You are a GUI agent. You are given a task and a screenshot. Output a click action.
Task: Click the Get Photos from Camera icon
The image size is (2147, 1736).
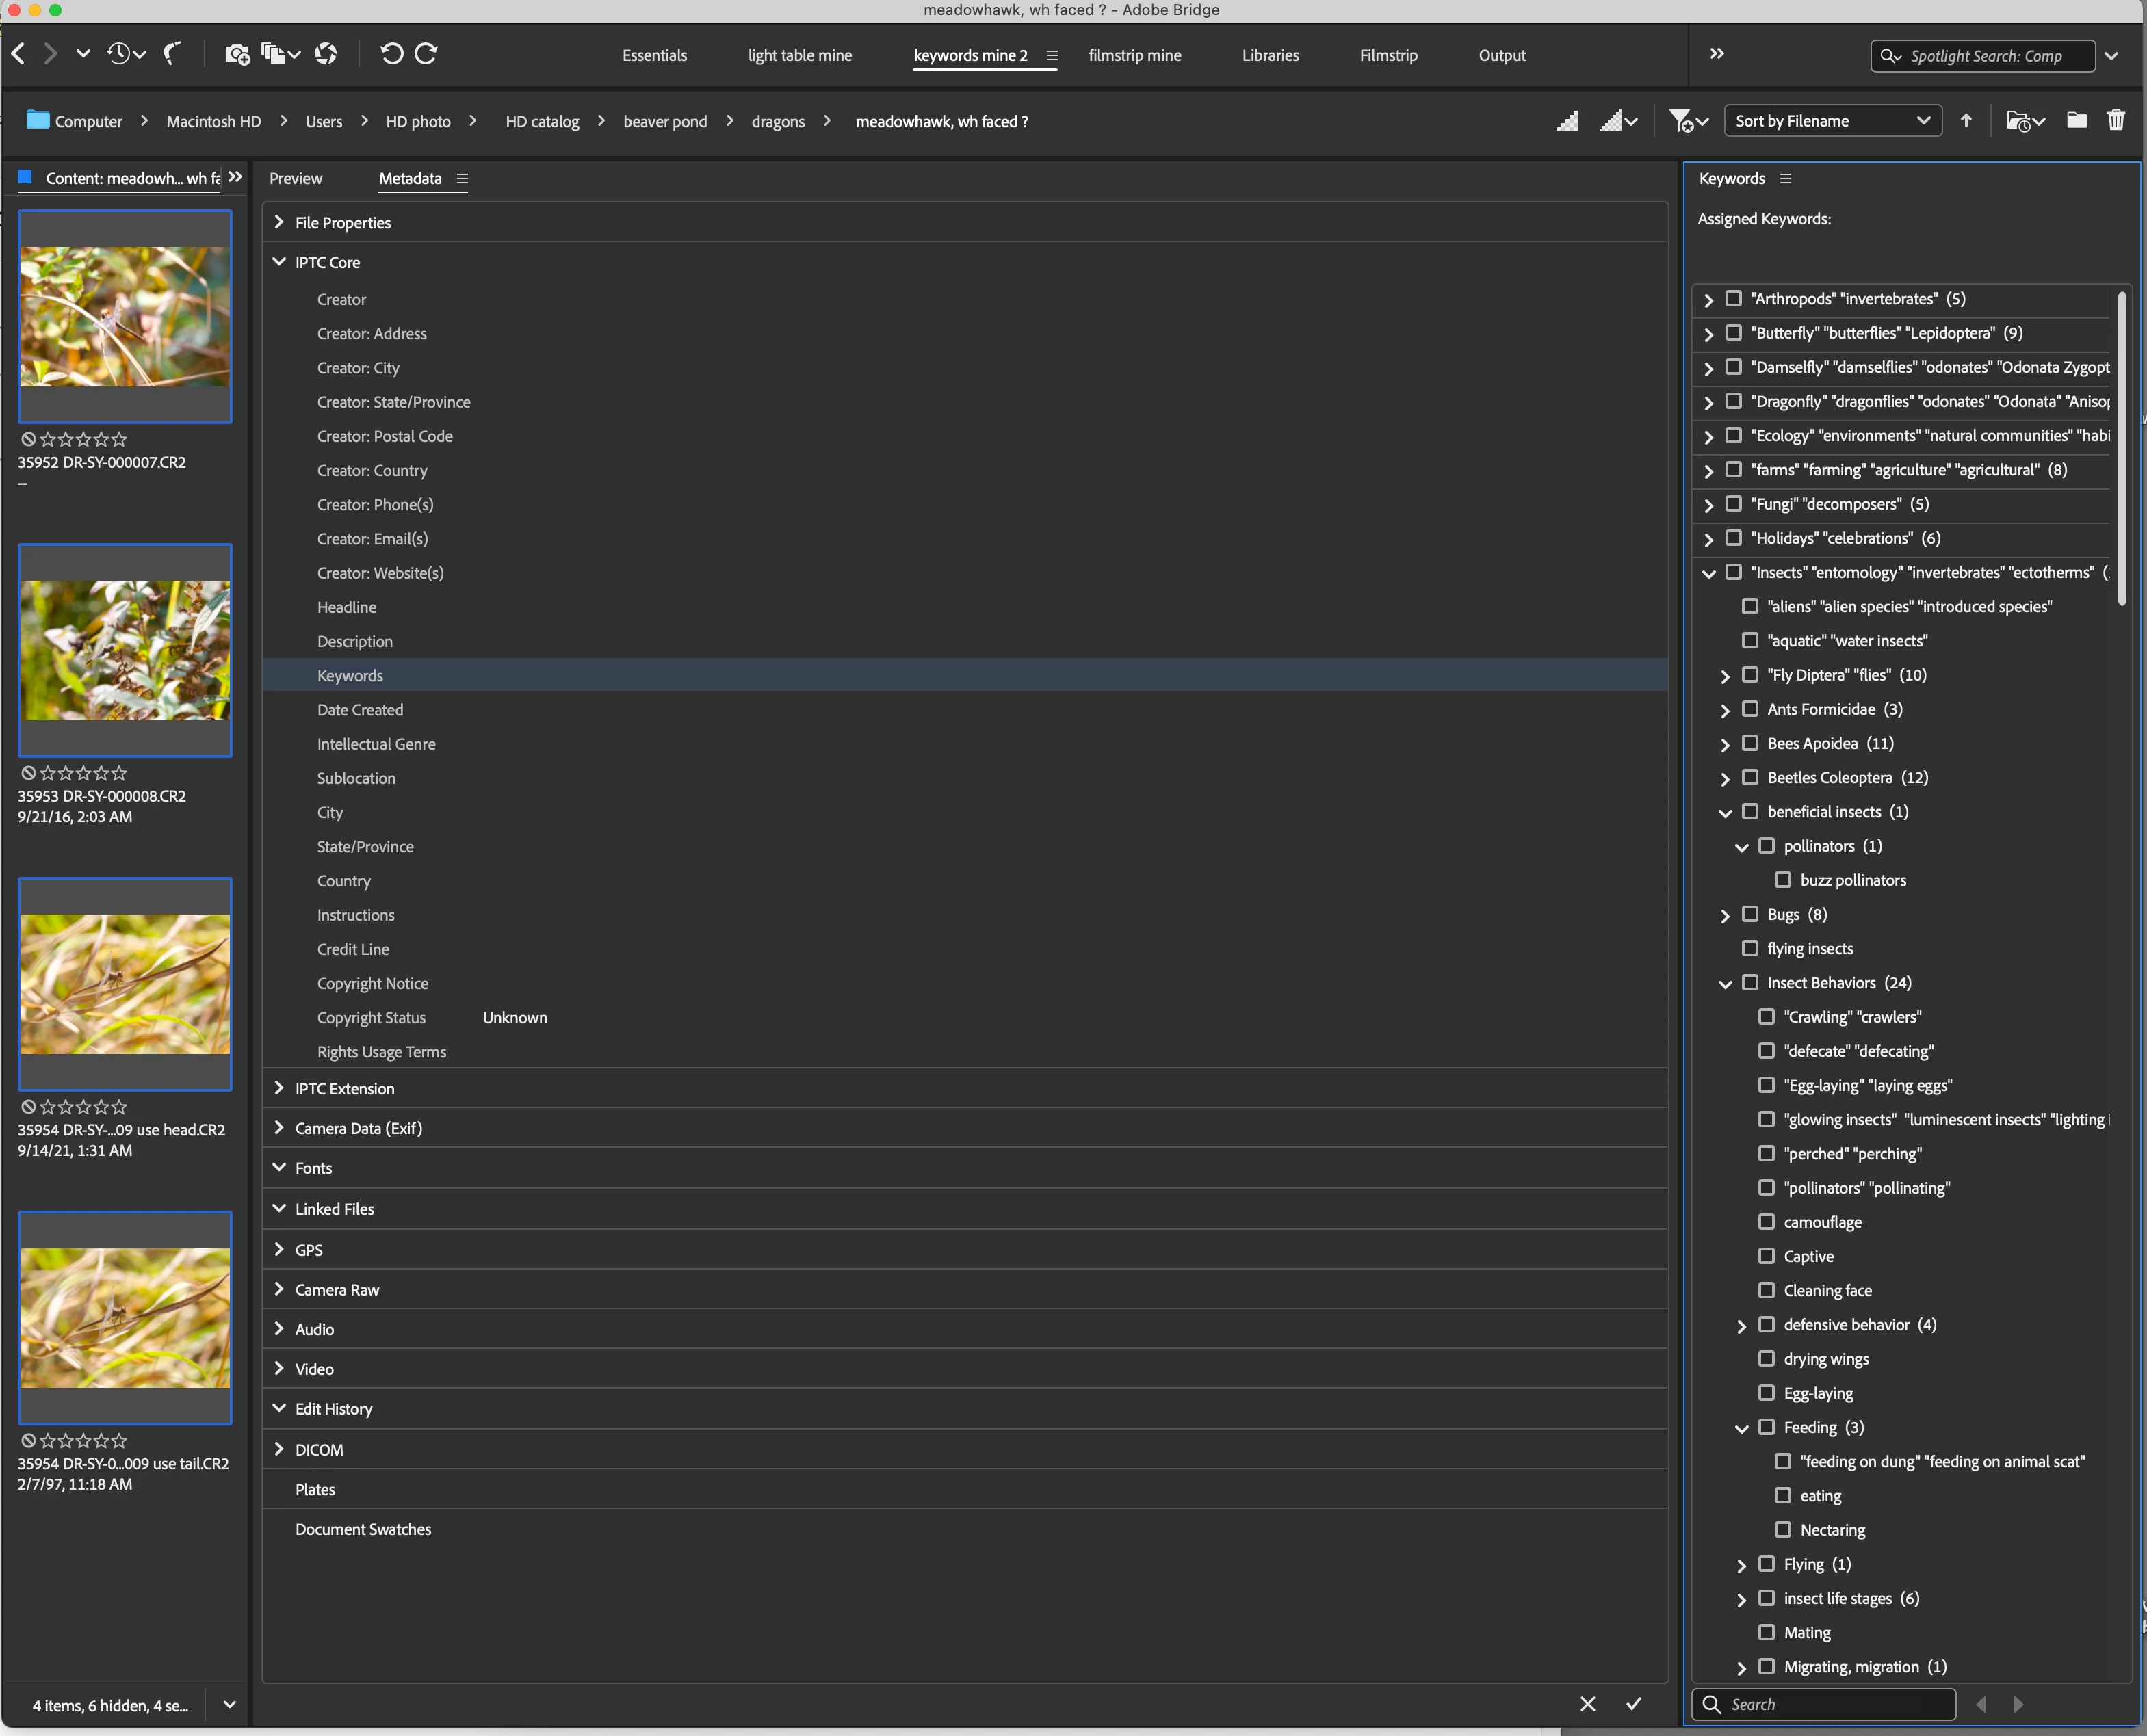237,54
